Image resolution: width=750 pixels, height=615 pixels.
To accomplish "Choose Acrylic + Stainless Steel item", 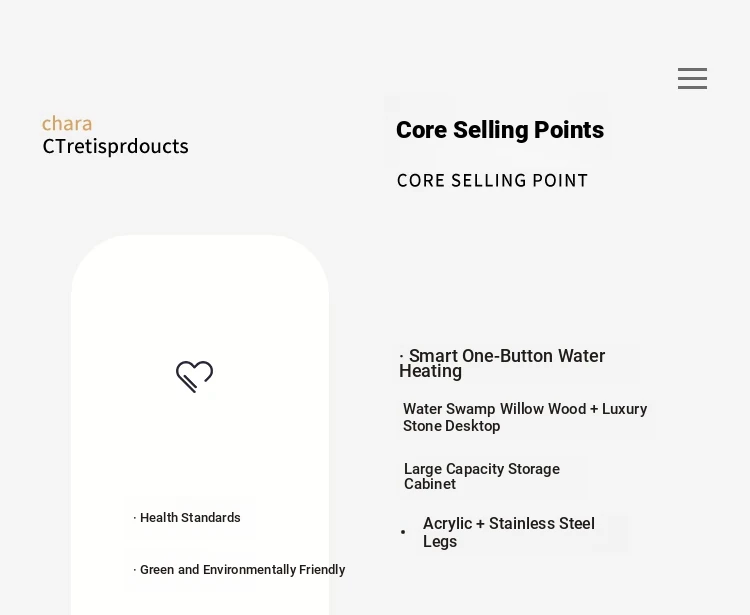I will (509, 532).
